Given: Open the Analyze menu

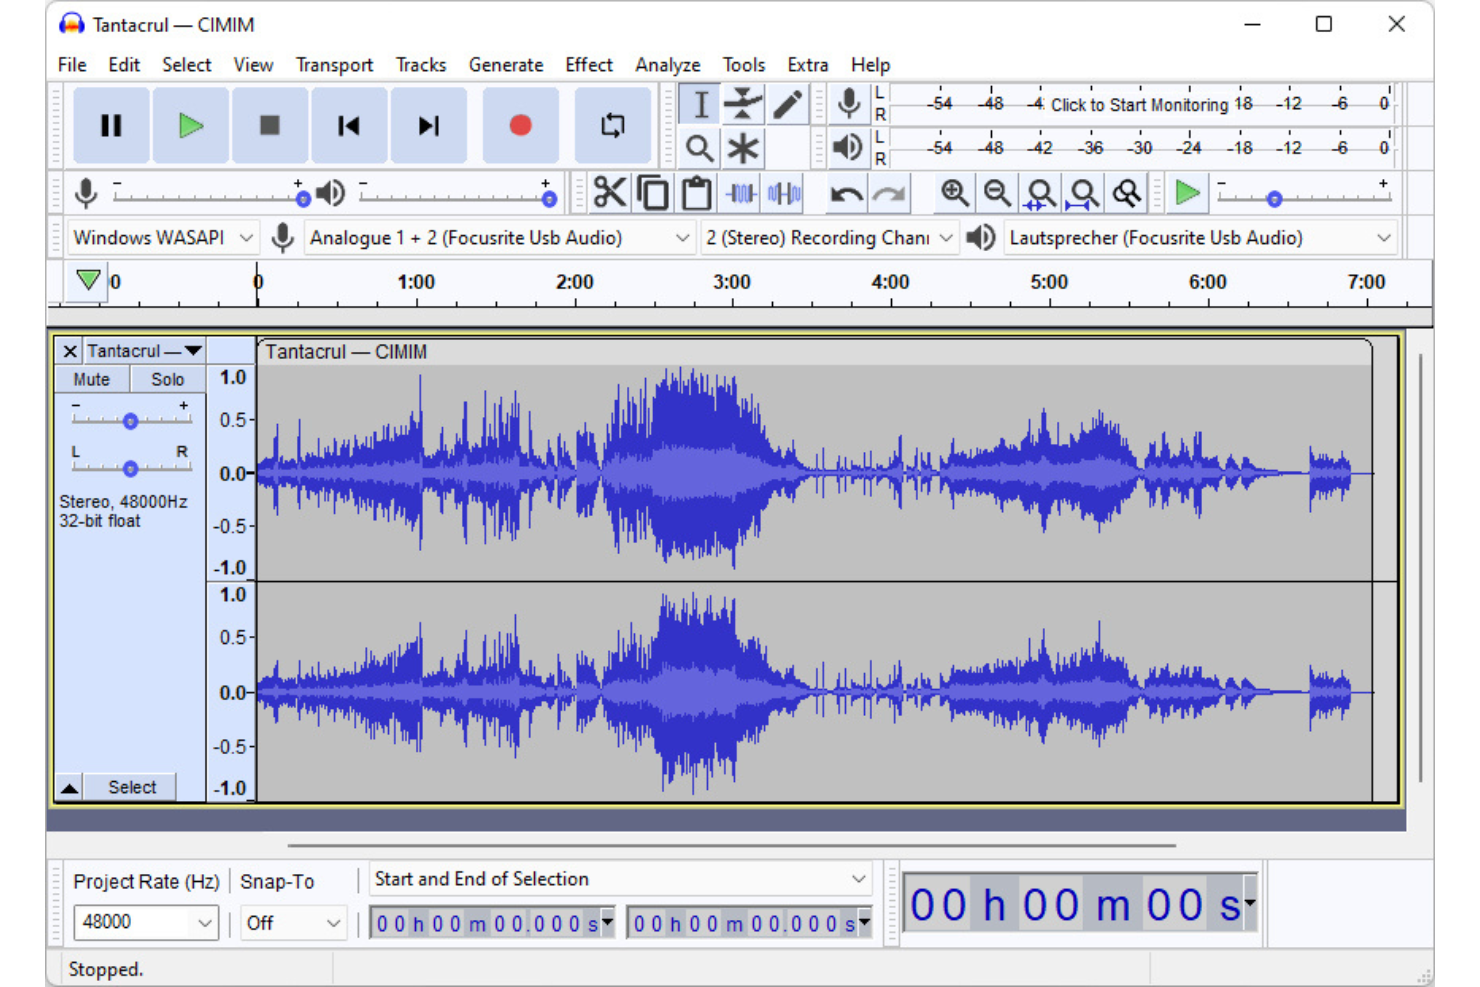Looking at the screenshot, I should point(668,65).
